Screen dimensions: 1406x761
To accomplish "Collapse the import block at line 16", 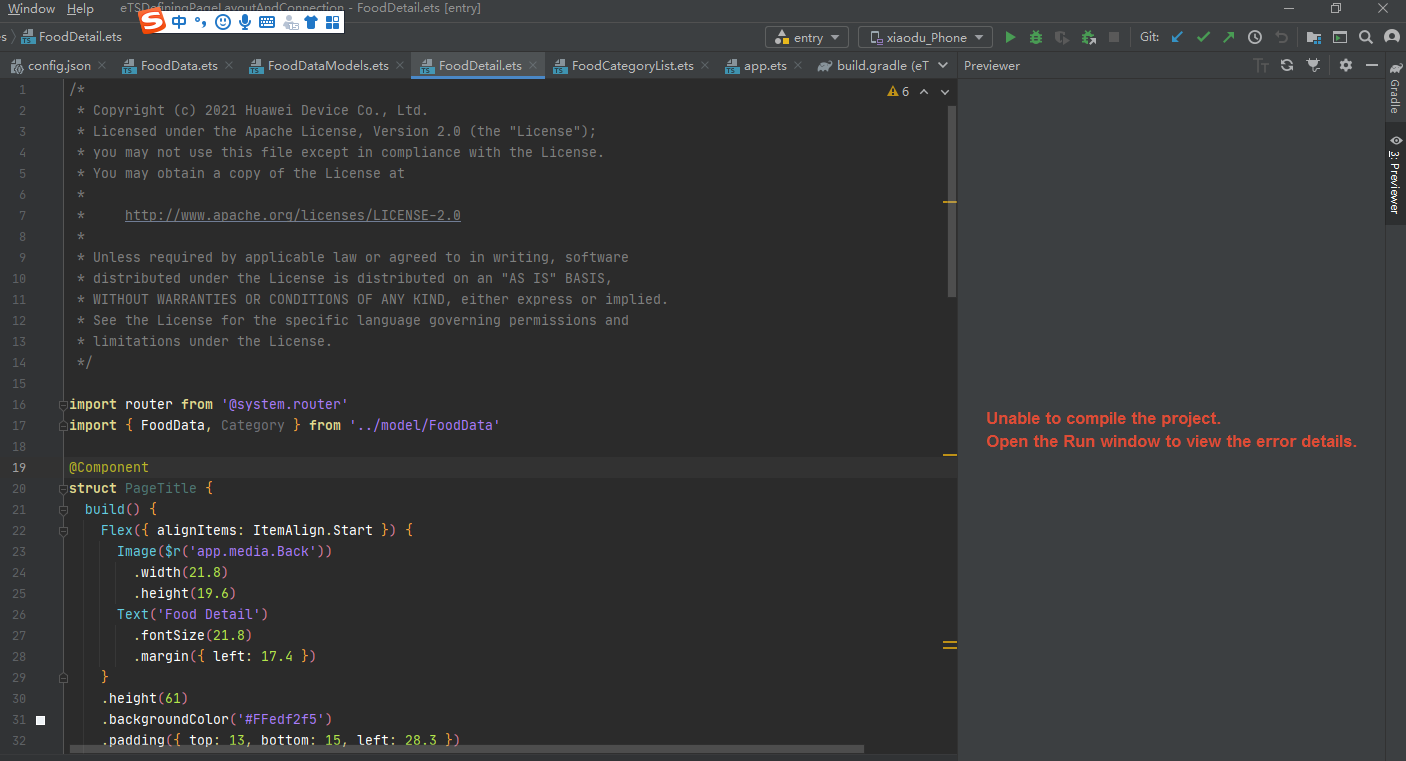I will (63, 405).
